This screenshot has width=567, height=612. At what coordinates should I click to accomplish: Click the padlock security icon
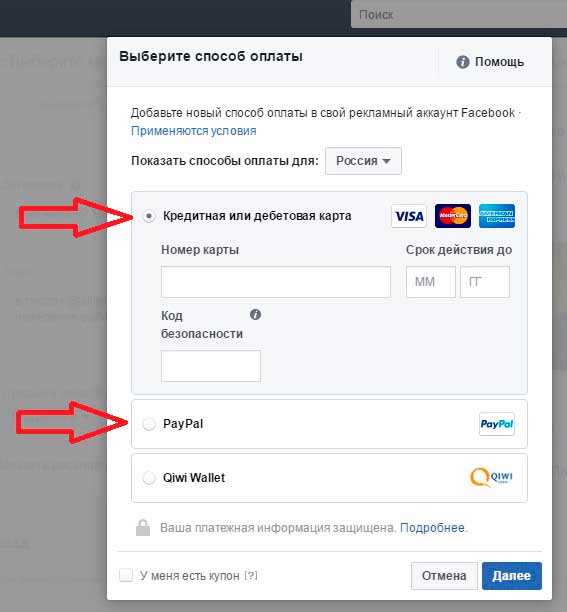(x=143, y=528)
